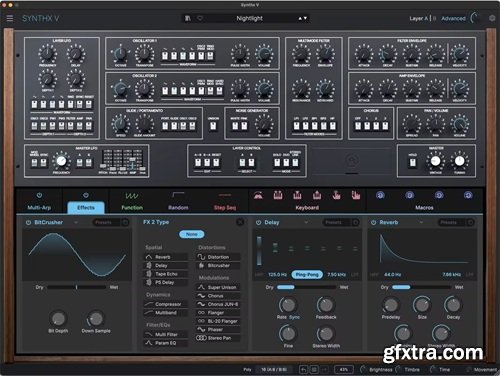Viewport: 500px width, 376px height.
Task: Click the Layer A button
Action: [x=419, y=18]
